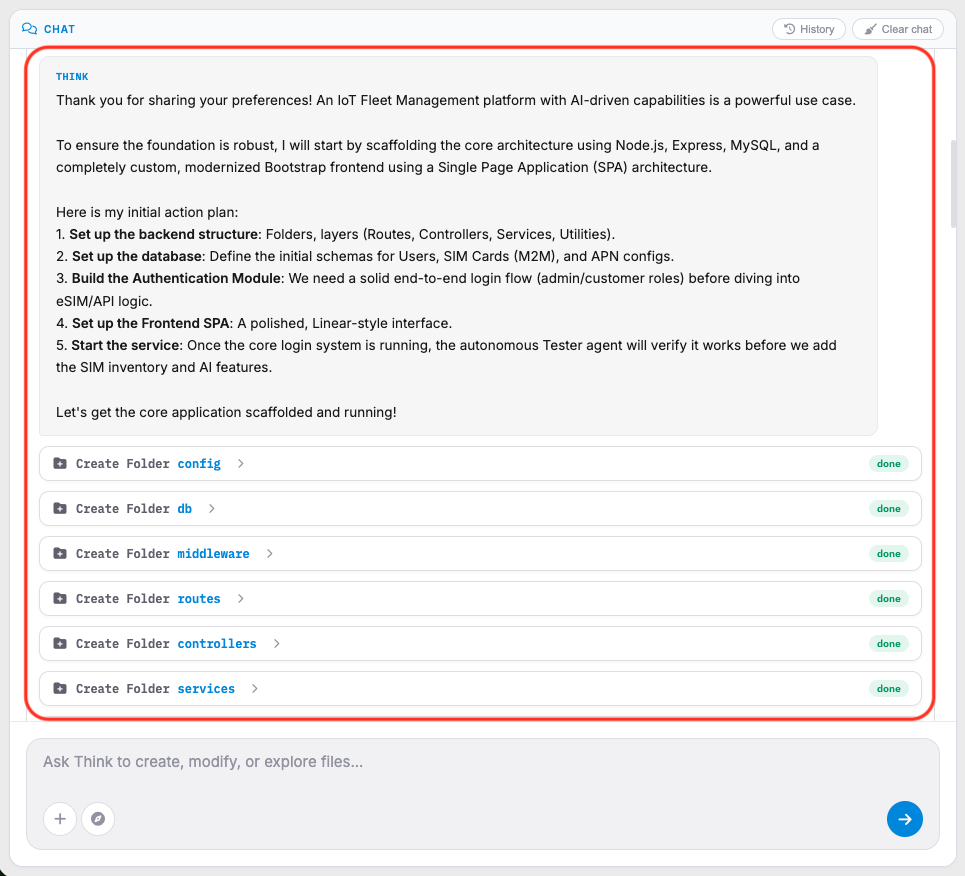Click the middleware folder name link
This screenshot has width=965, height=876.
(x=214, y=553)
